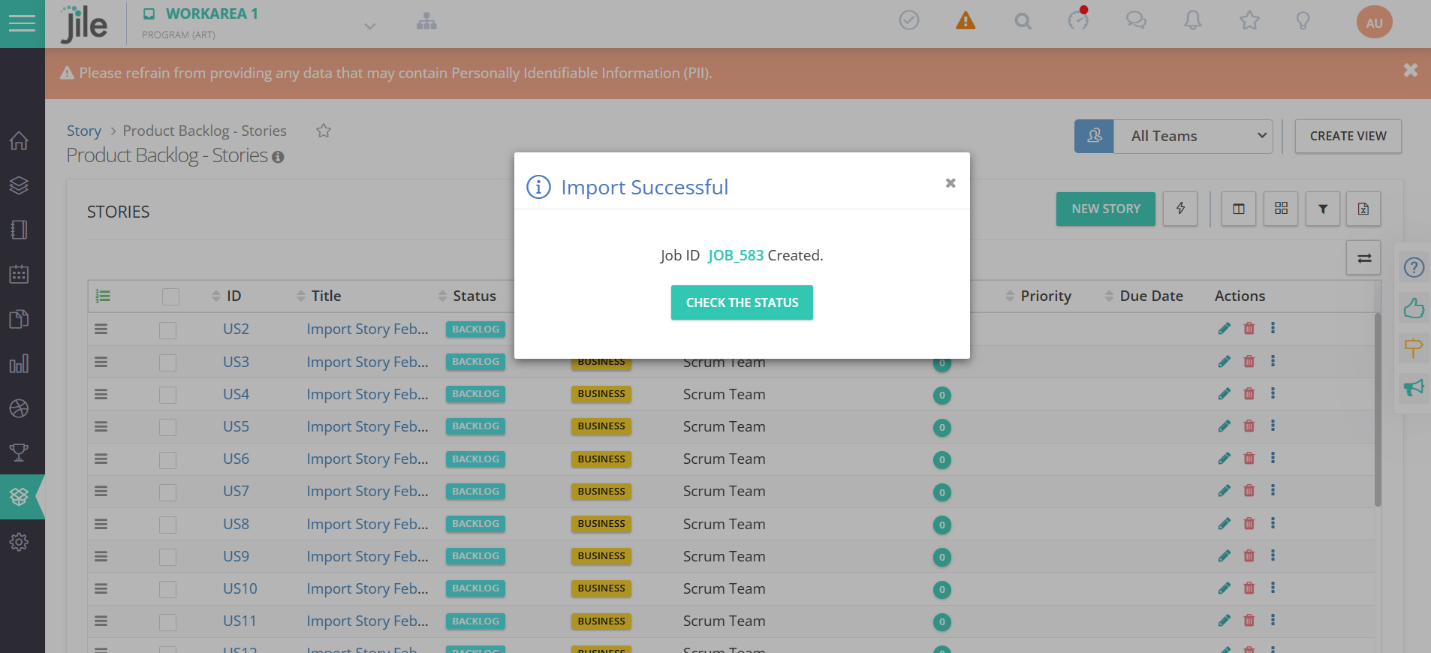Click the search magnifier icon in header
This screenshot has height=653, width=1431.
click(1022, 21)
